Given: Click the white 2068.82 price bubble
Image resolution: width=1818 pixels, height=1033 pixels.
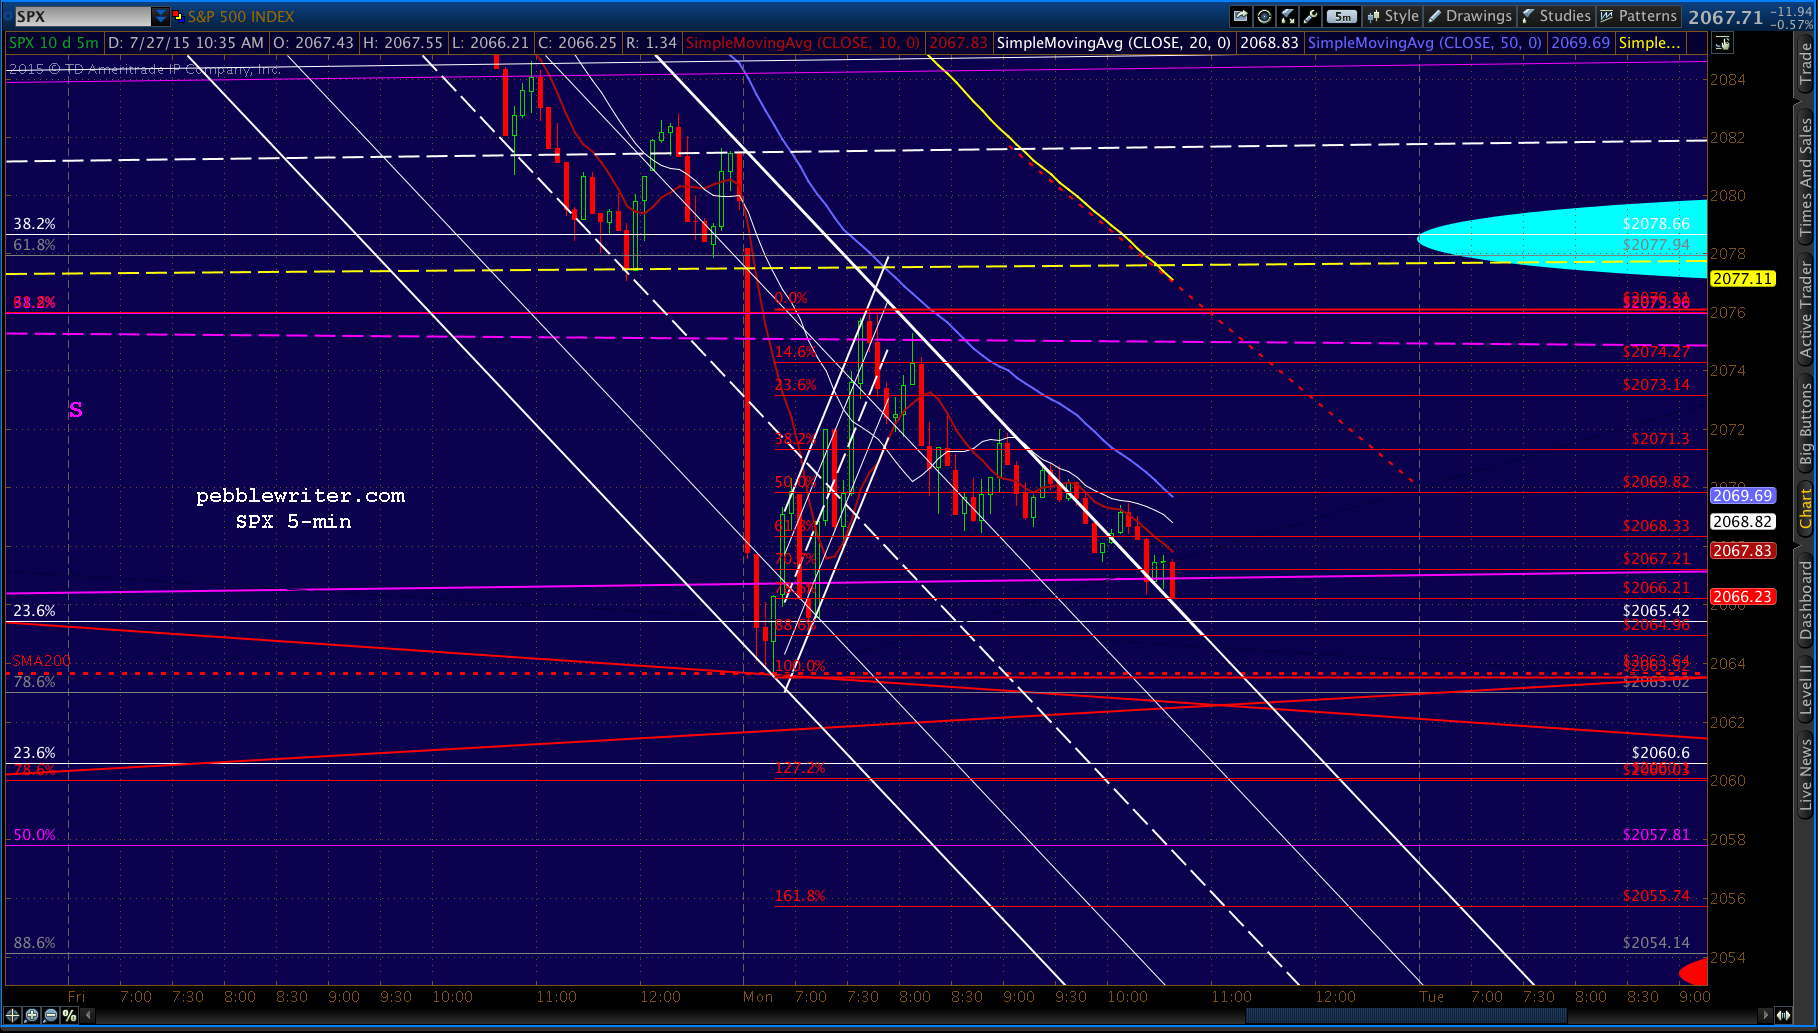Looking at the screenshot, I should coord(1743,522).
